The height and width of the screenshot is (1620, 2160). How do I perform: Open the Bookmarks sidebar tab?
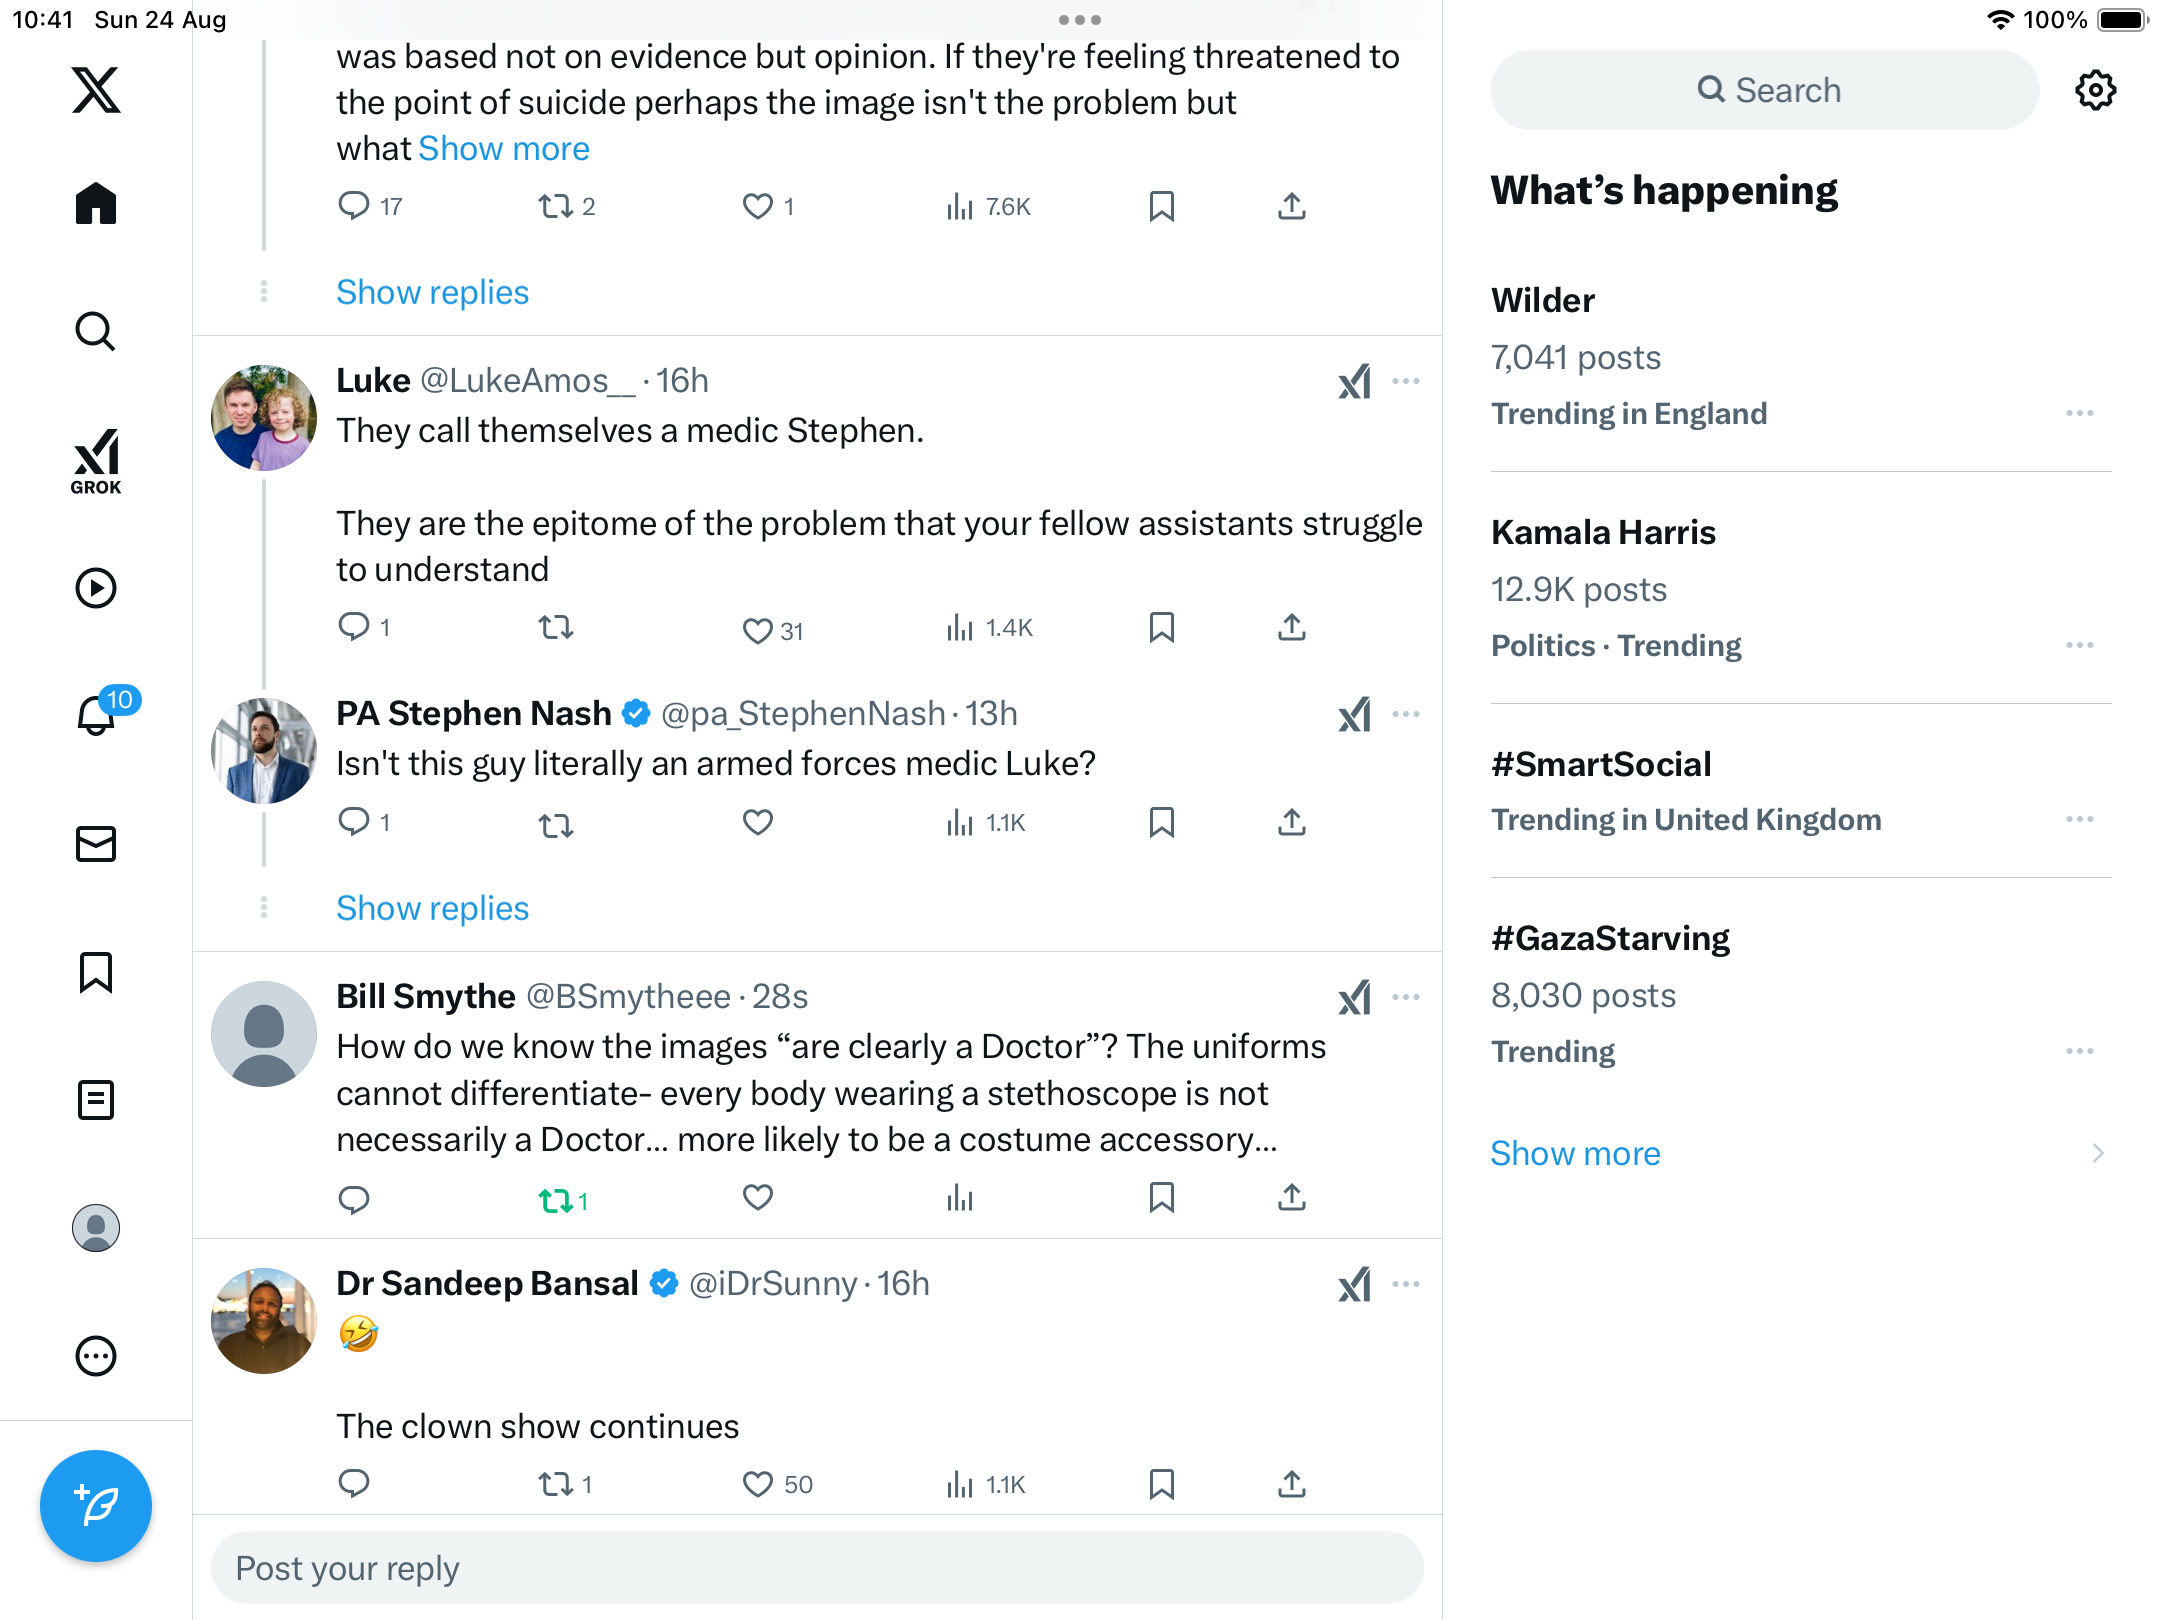coord(96,972)
